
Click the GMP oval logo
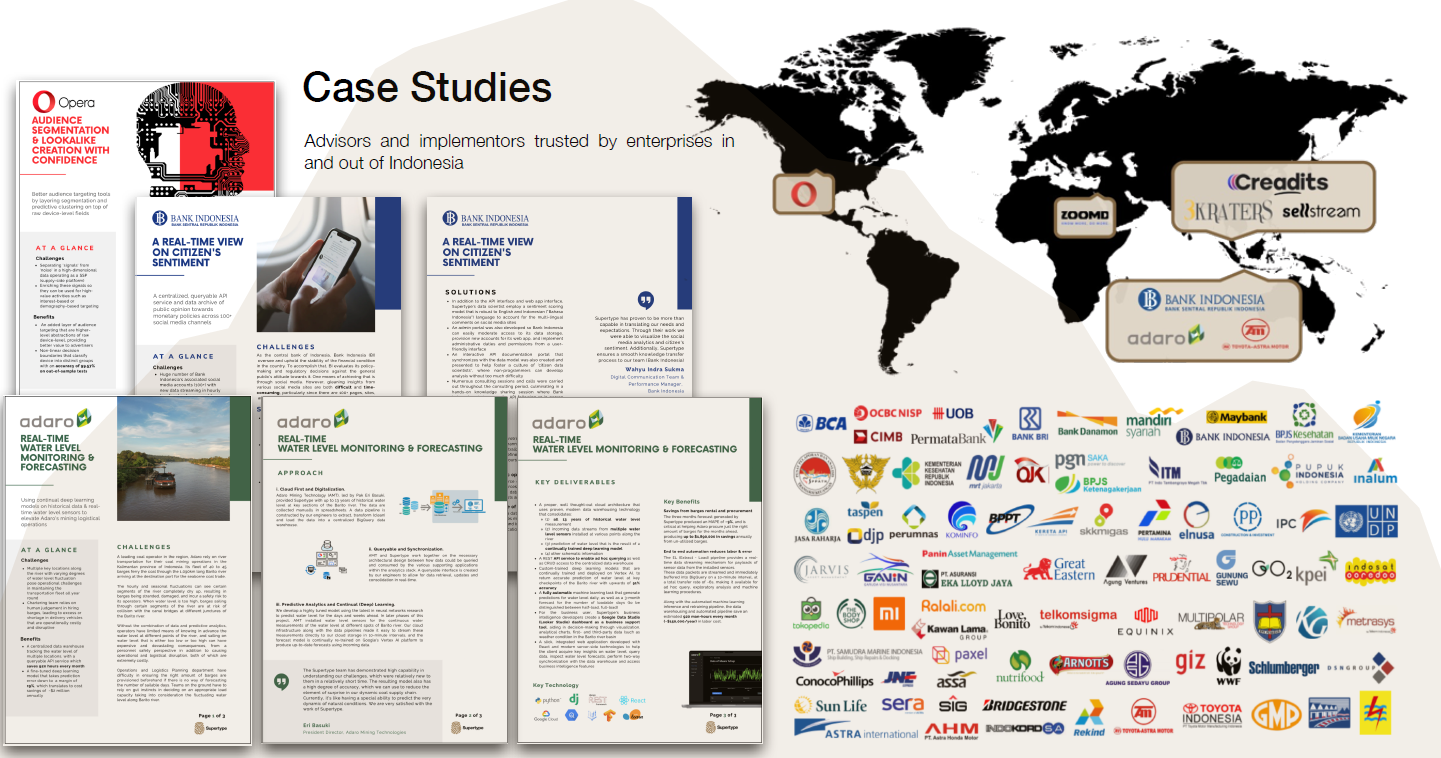(1277, 713)
